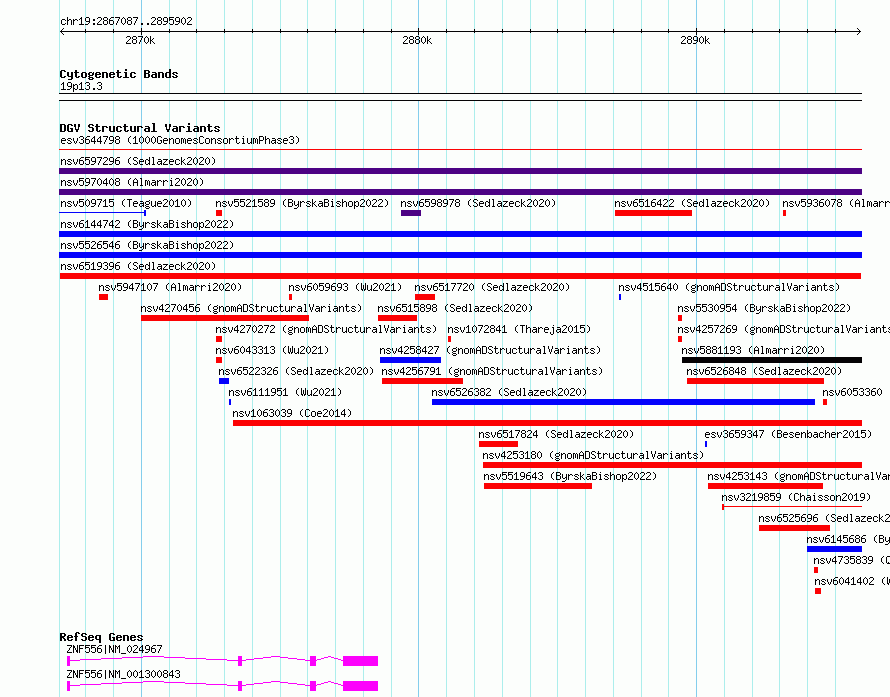Open the nsv6041402 variant label
The height and width of the screenshot is (697, 890).
(852, 581)
